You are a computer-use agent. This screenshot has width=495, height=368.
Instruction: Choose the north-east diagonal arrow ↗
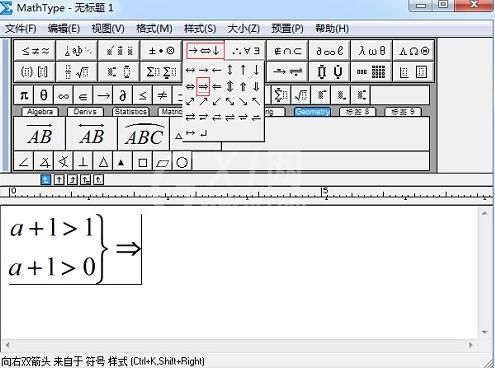(203, 101)
